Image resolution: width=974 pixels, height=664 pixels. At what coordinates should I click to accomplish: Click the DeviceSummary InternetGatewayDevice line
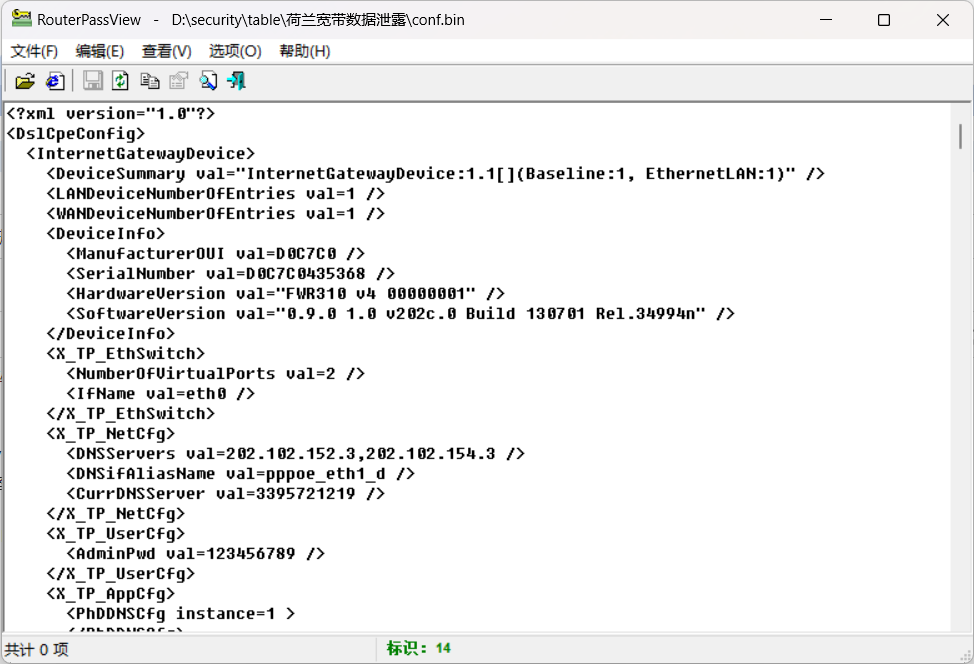(435, 173)
